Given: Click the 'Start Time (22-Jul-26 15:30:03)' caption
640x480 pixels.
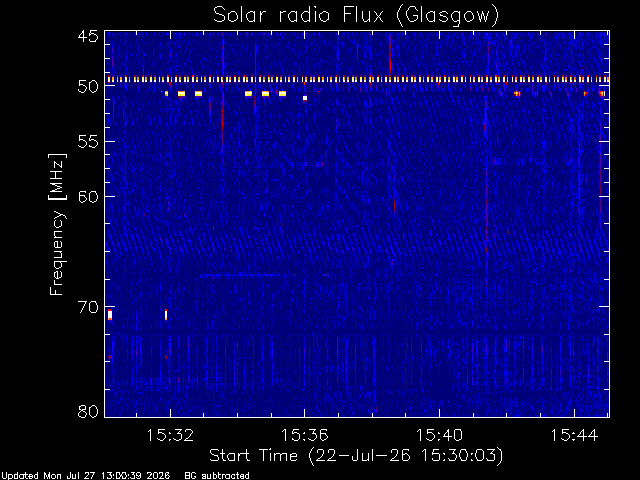Looking at the screenshot, I should (x=356, y=456).
